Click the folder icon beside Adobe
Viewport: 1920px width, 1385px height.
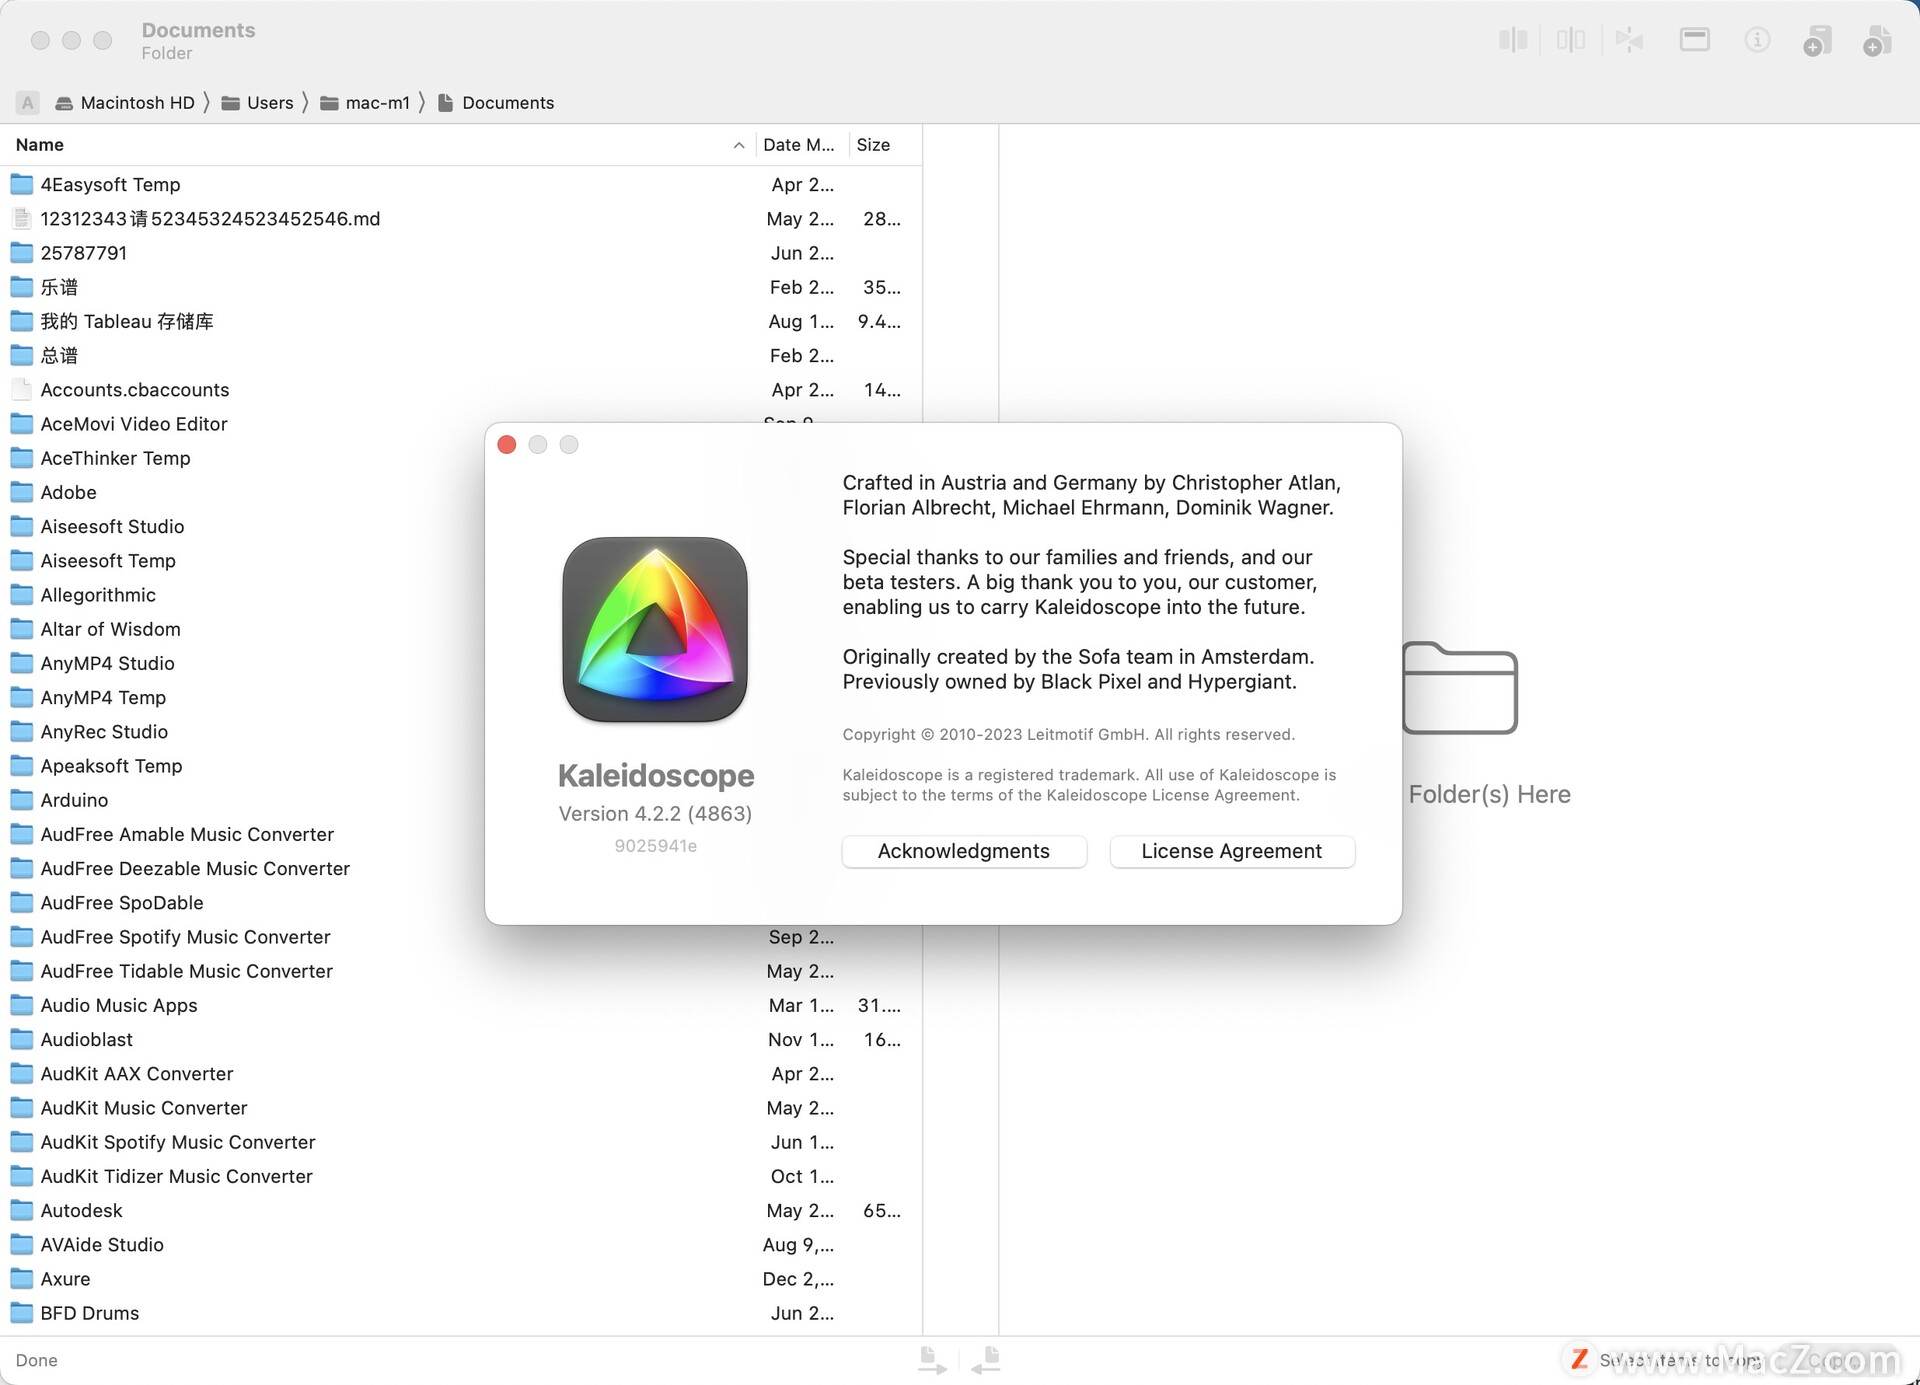[22, 492]
